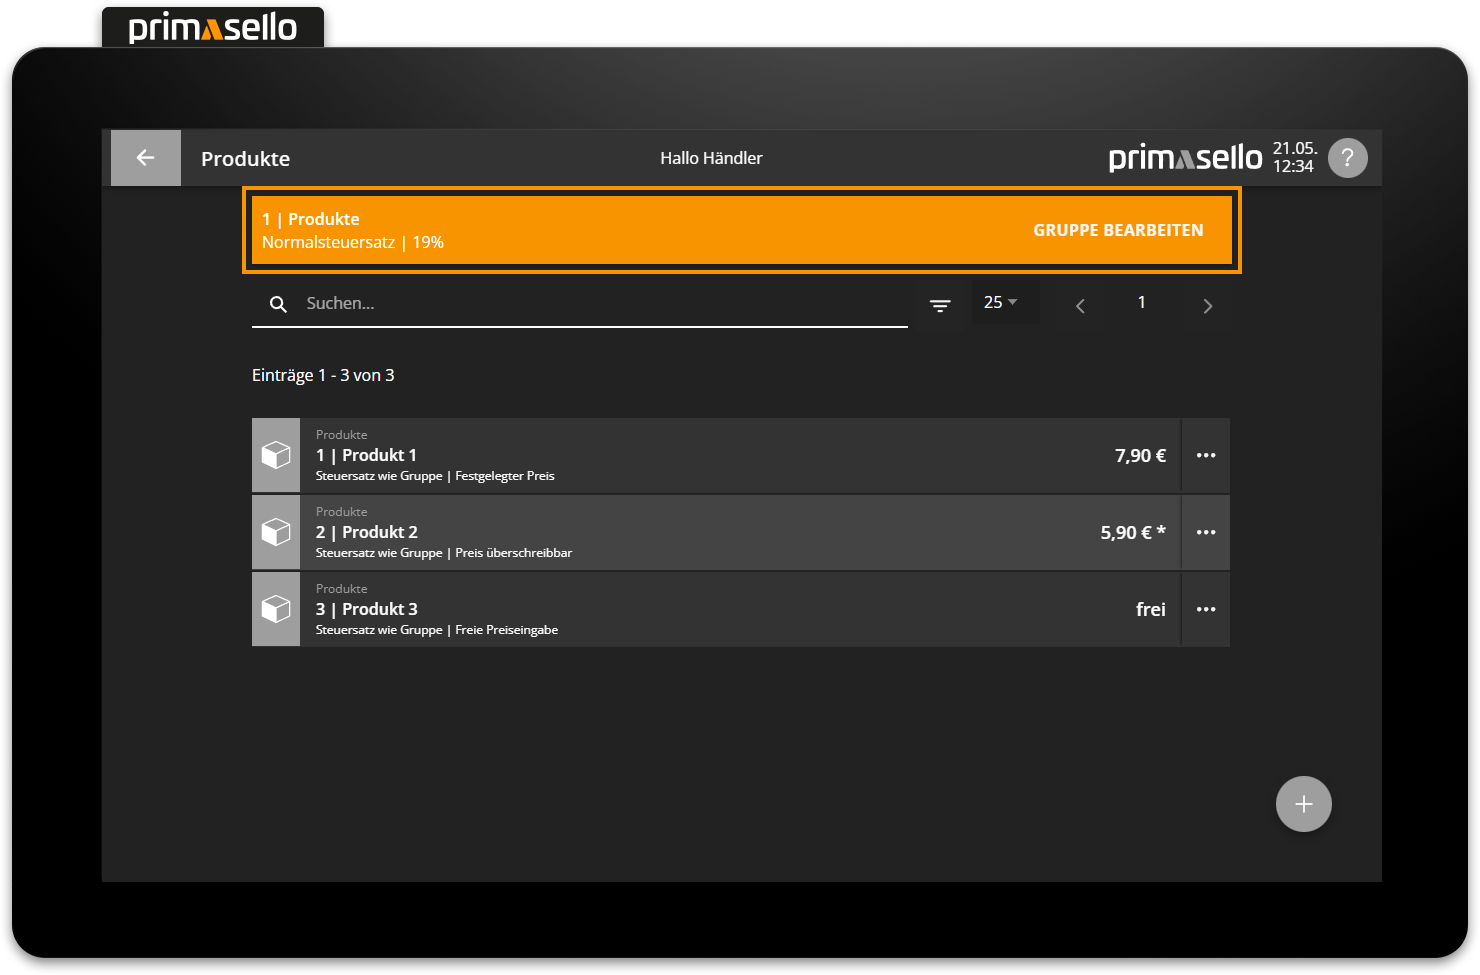
Task: Click the filter list icon
Action: click(x=940, y=305)
